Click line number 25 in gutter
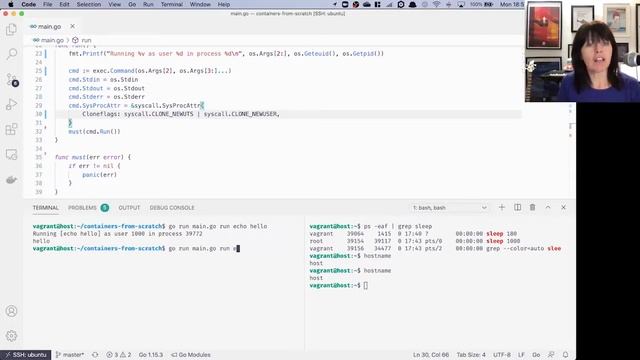 point(38,71)
